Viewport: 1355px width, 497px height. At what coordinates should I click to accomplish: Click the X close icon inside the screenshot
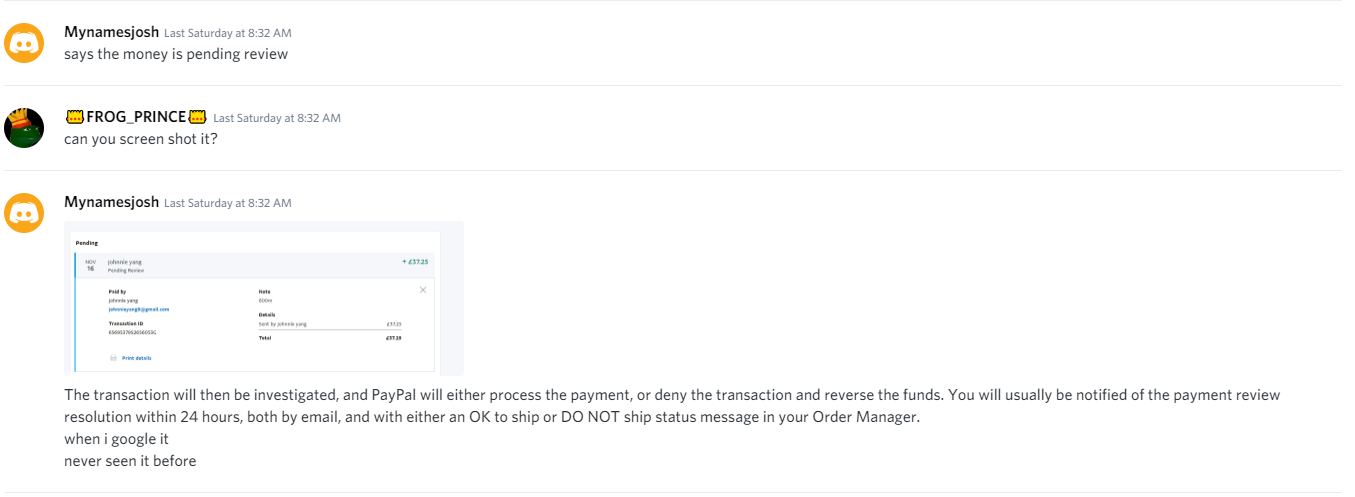coord(423,290)
